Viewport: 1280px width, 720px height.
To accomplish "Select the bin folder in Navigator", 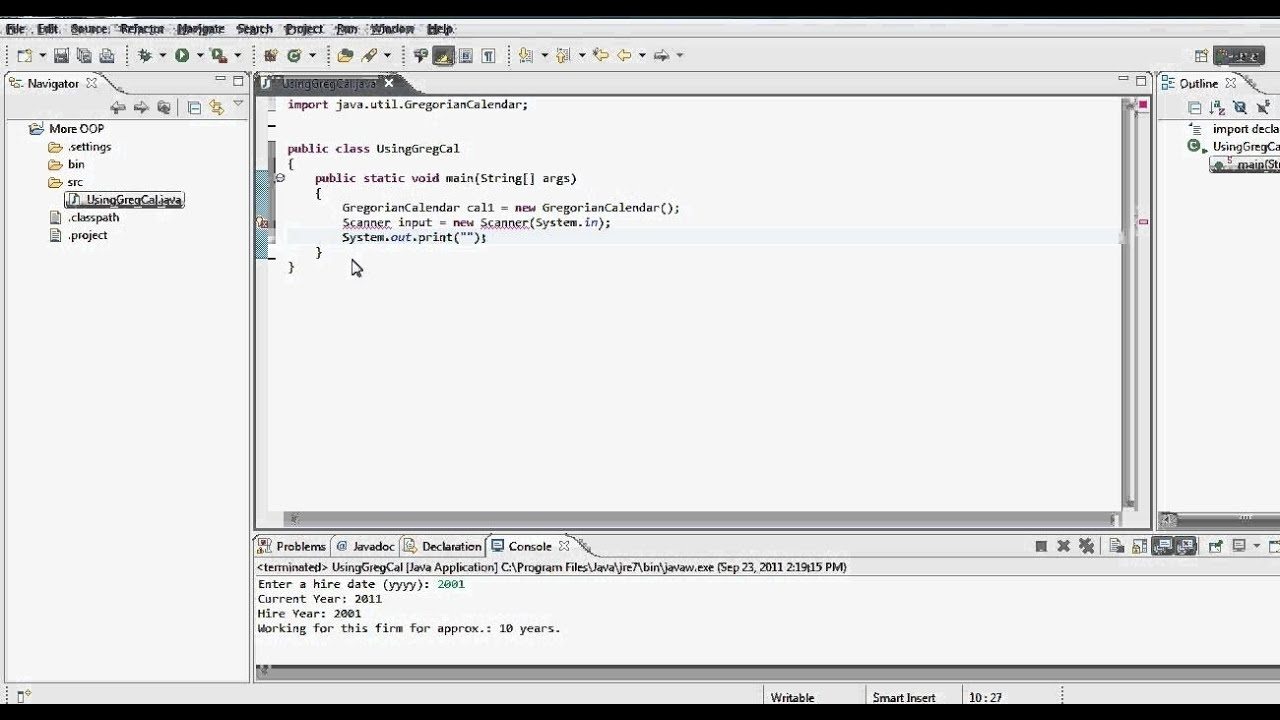I will pos(67,164).
